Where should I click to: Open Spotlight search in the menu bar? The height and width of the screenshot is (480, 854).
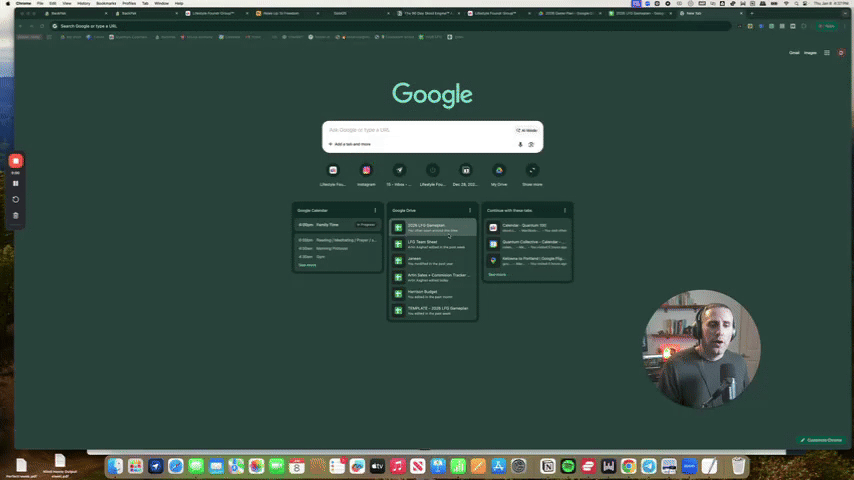coord(796,3)
